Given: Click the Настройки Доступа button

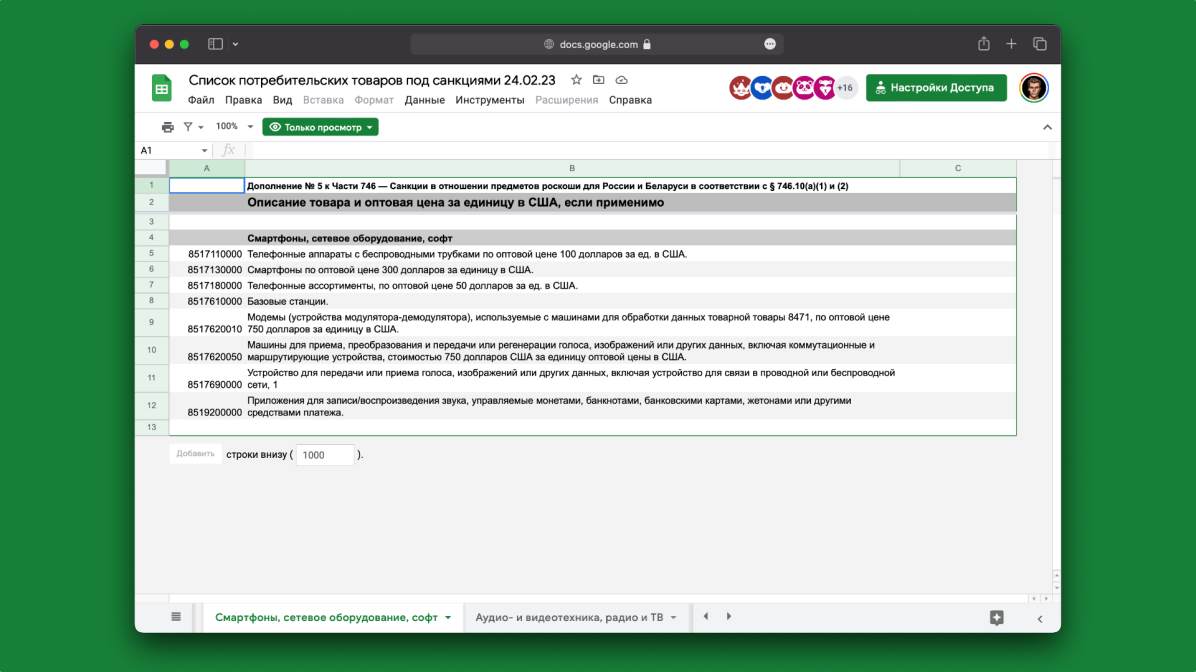Looking at the screenshot, I should coord(936,88).
